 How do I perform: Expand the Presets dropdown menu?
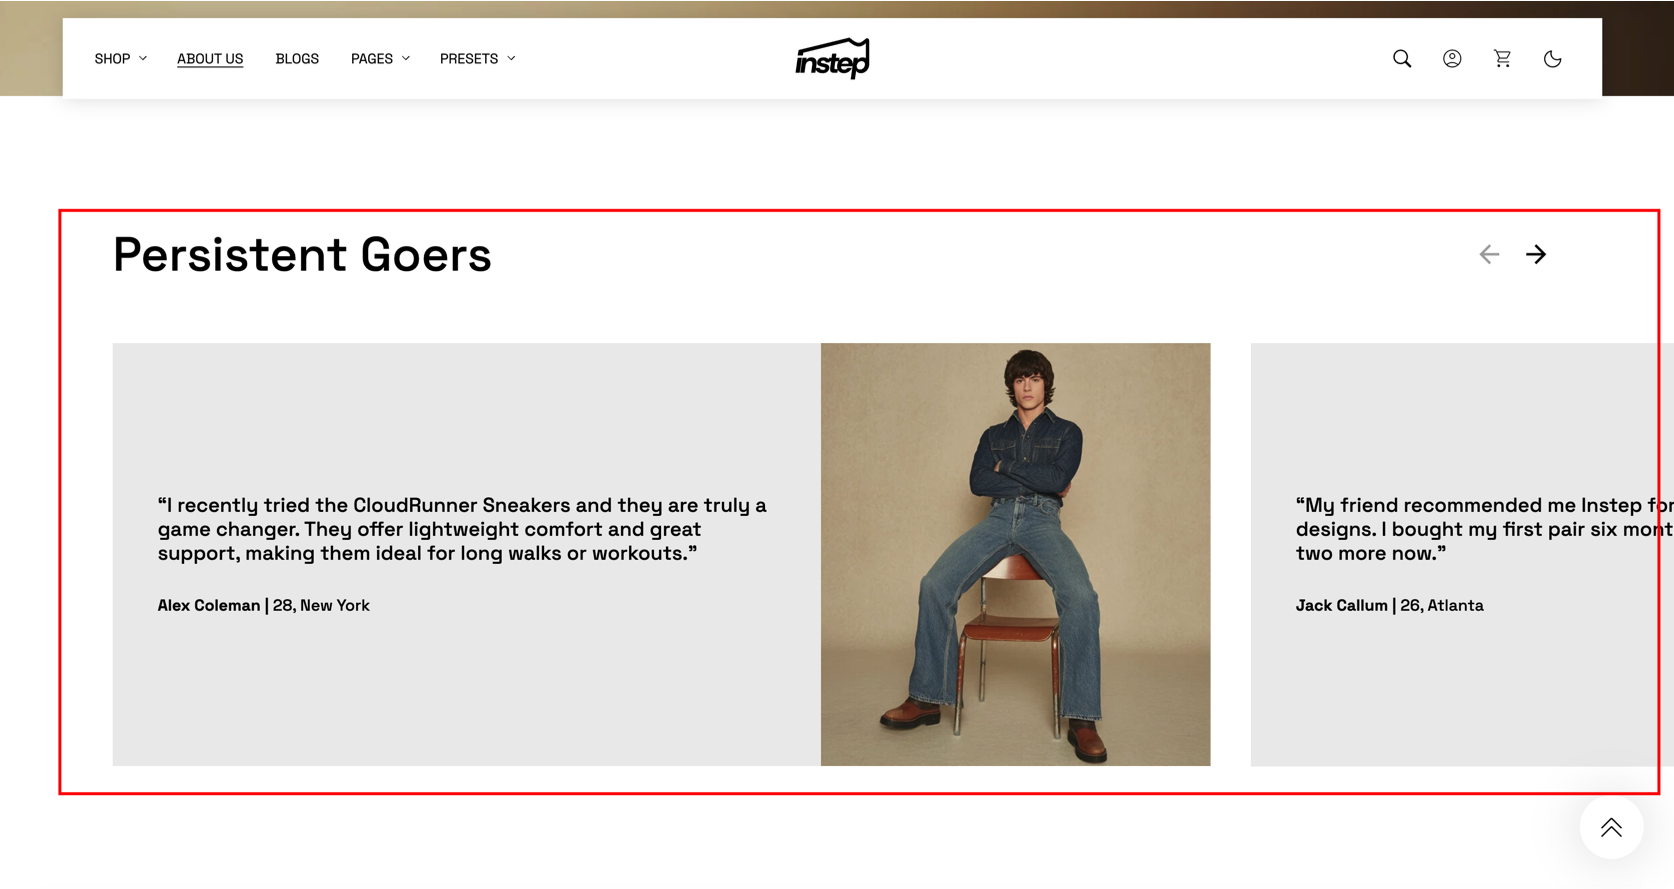[478, 59]
